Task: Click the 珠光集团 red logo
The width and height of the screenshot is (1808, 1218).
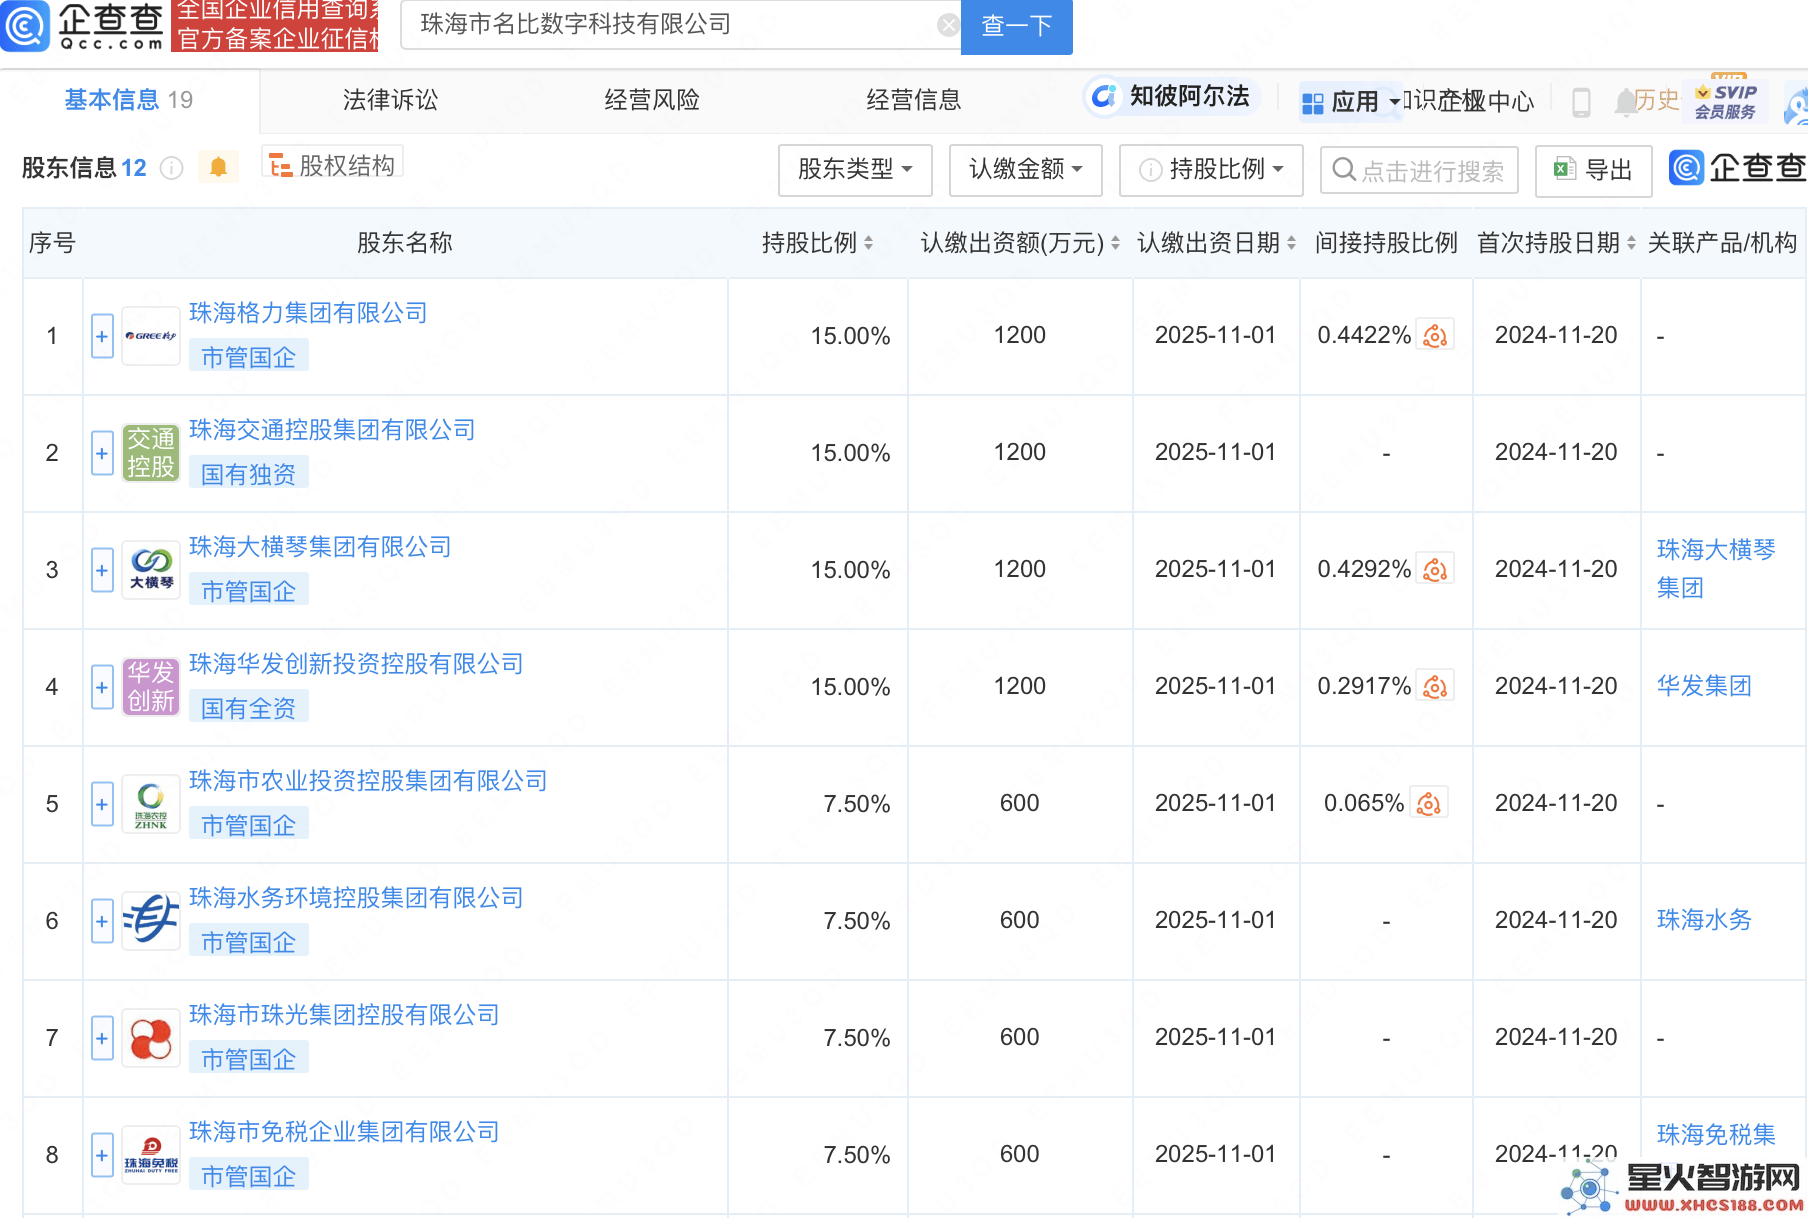Action: click(x=151, y=1038)
